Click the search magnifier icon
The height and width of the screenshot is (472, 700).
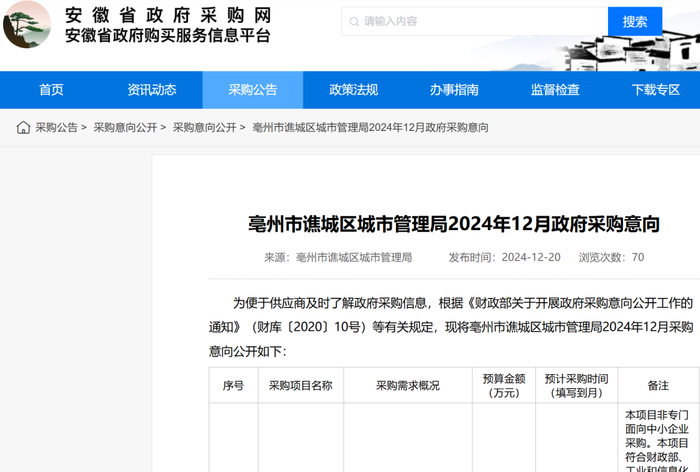[x=354, y=21]
